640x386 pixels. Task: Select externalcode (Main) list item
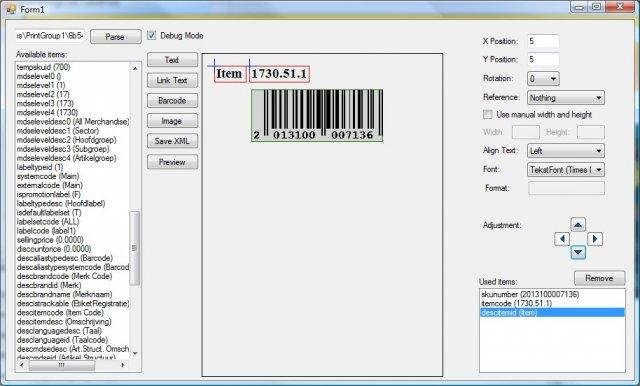73,185
